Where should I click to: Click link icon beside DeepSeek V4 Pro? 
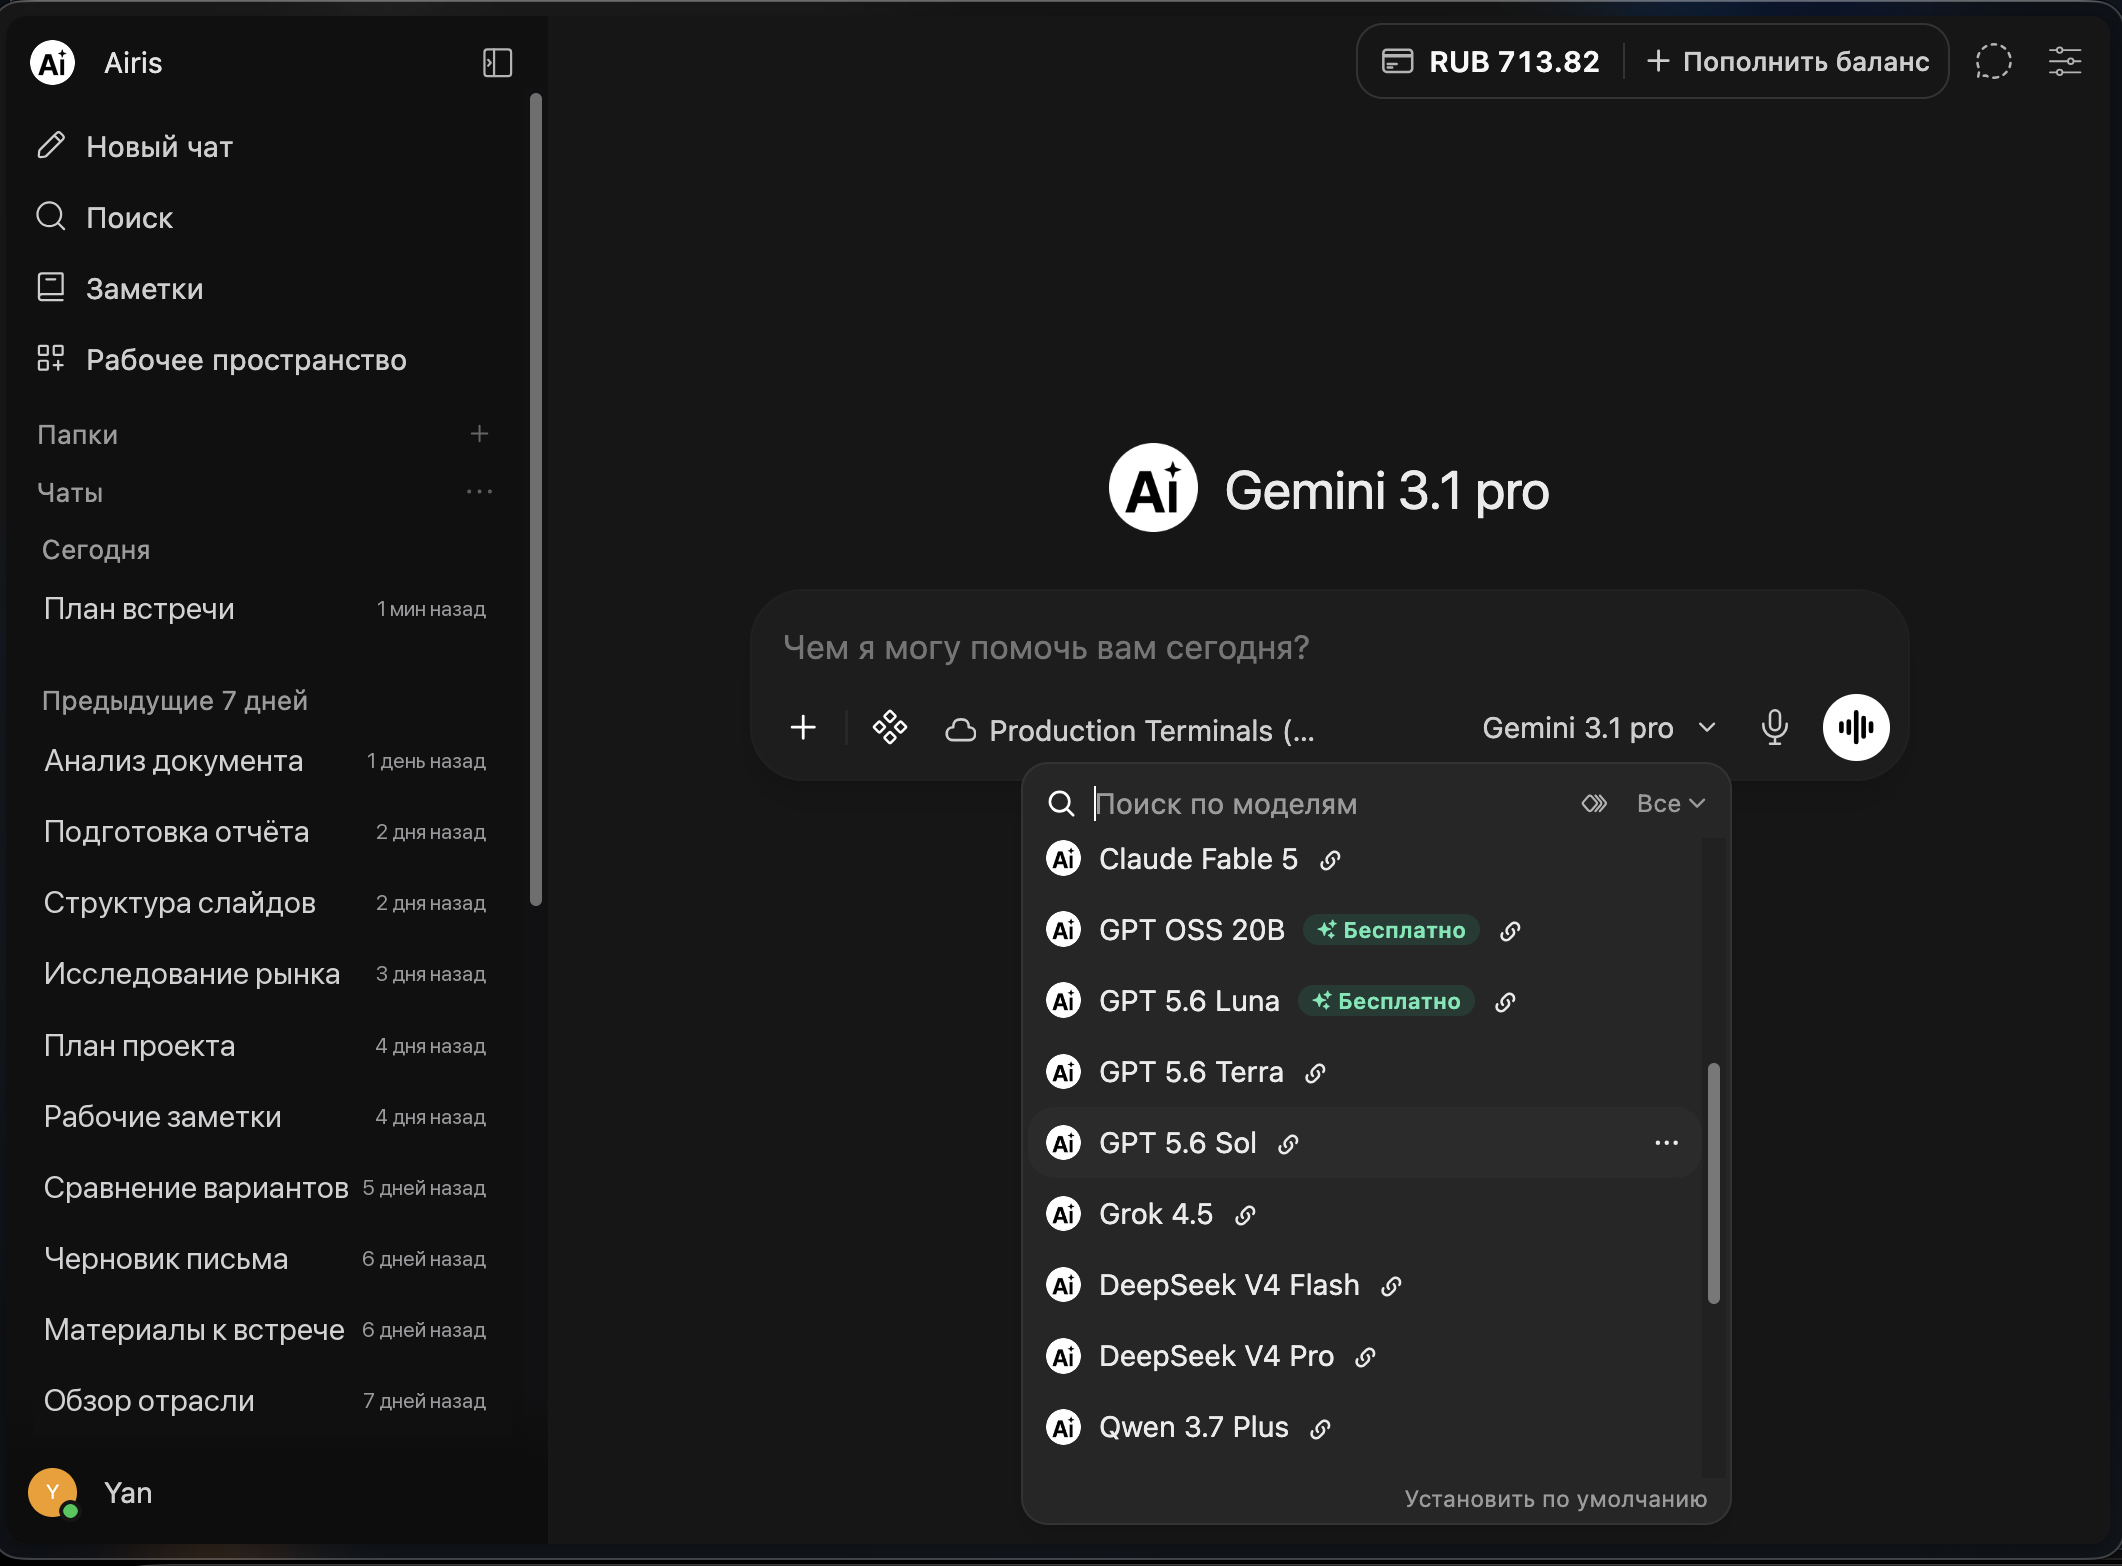[x=1365, y=1357]
